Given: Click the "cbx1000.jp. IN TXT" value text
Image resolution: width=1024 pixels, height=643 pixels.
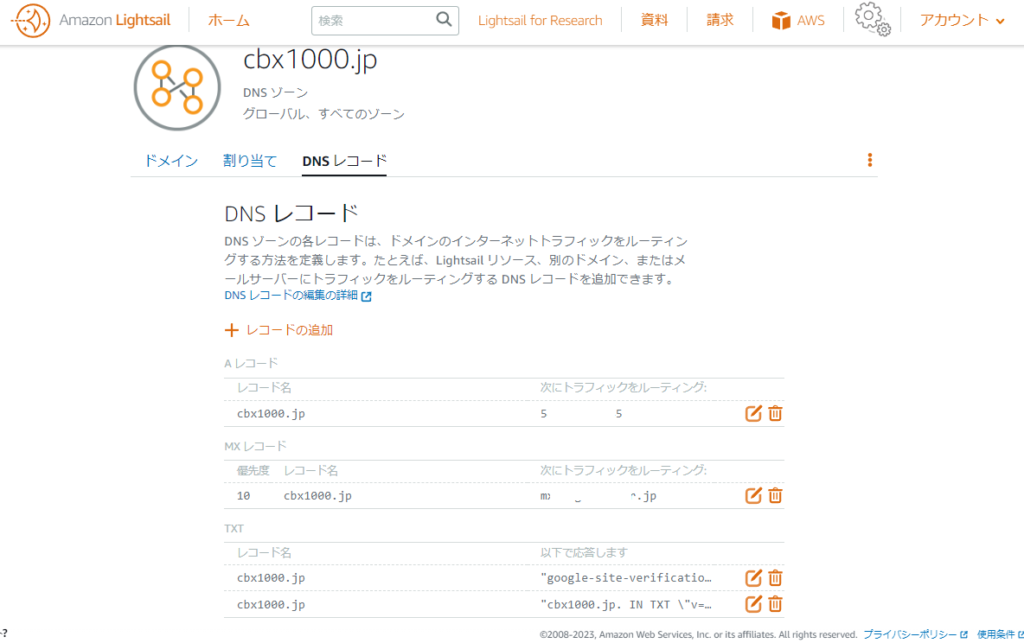Looking at the screenshot, I should click(x=626, y=604).
